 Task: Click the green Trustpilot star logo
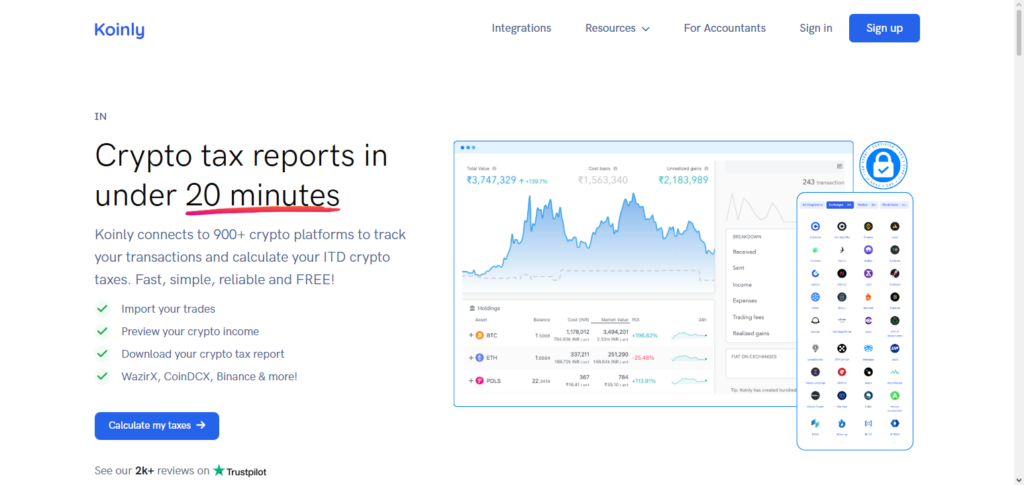click(x=219, y=471)
